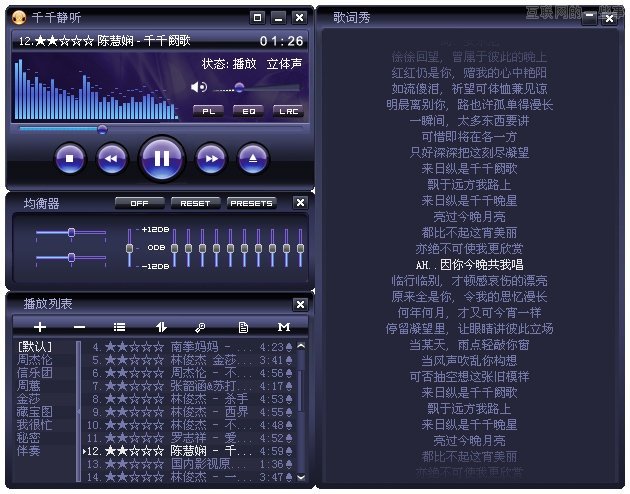The height and width of the screenshot is (494, 630).
Task: Skip to previous track button
Action: click(x=112, y=159)
